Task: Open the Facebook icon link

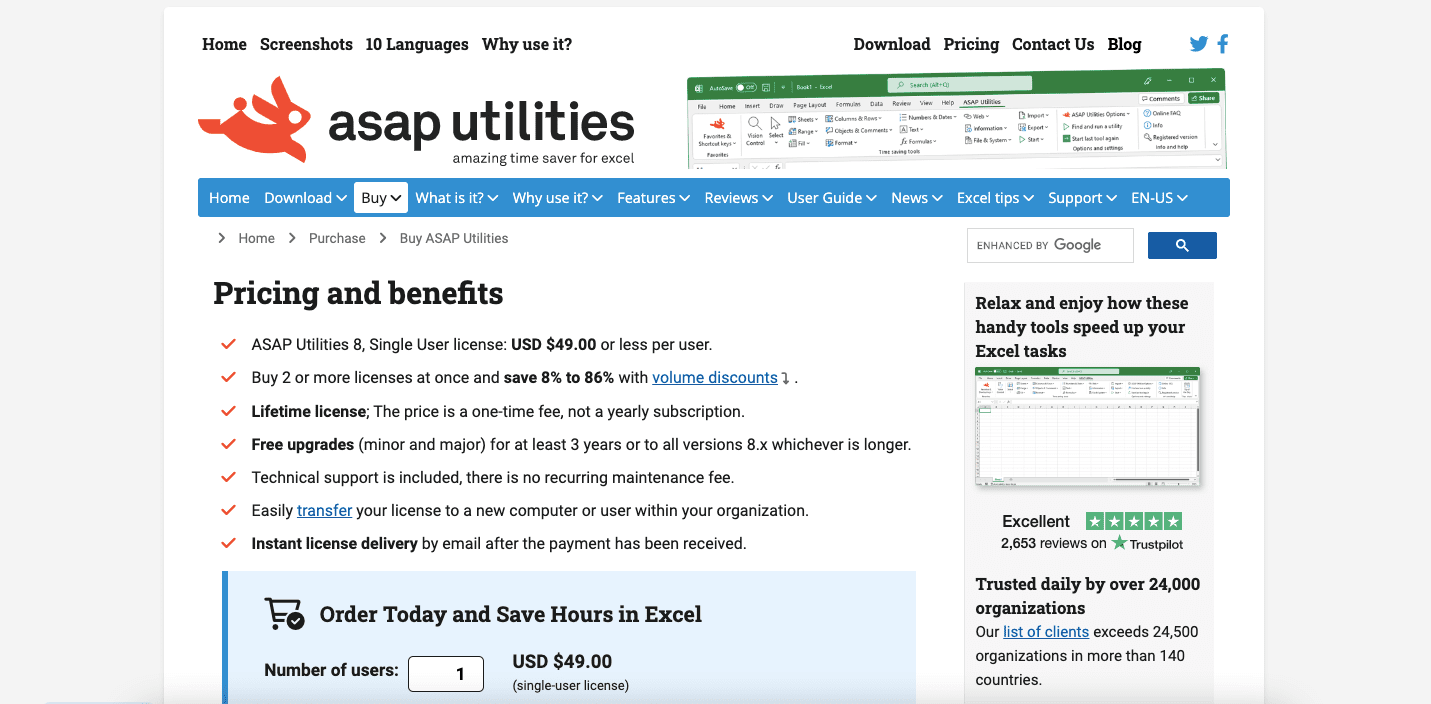Action: click(1222, 44)
